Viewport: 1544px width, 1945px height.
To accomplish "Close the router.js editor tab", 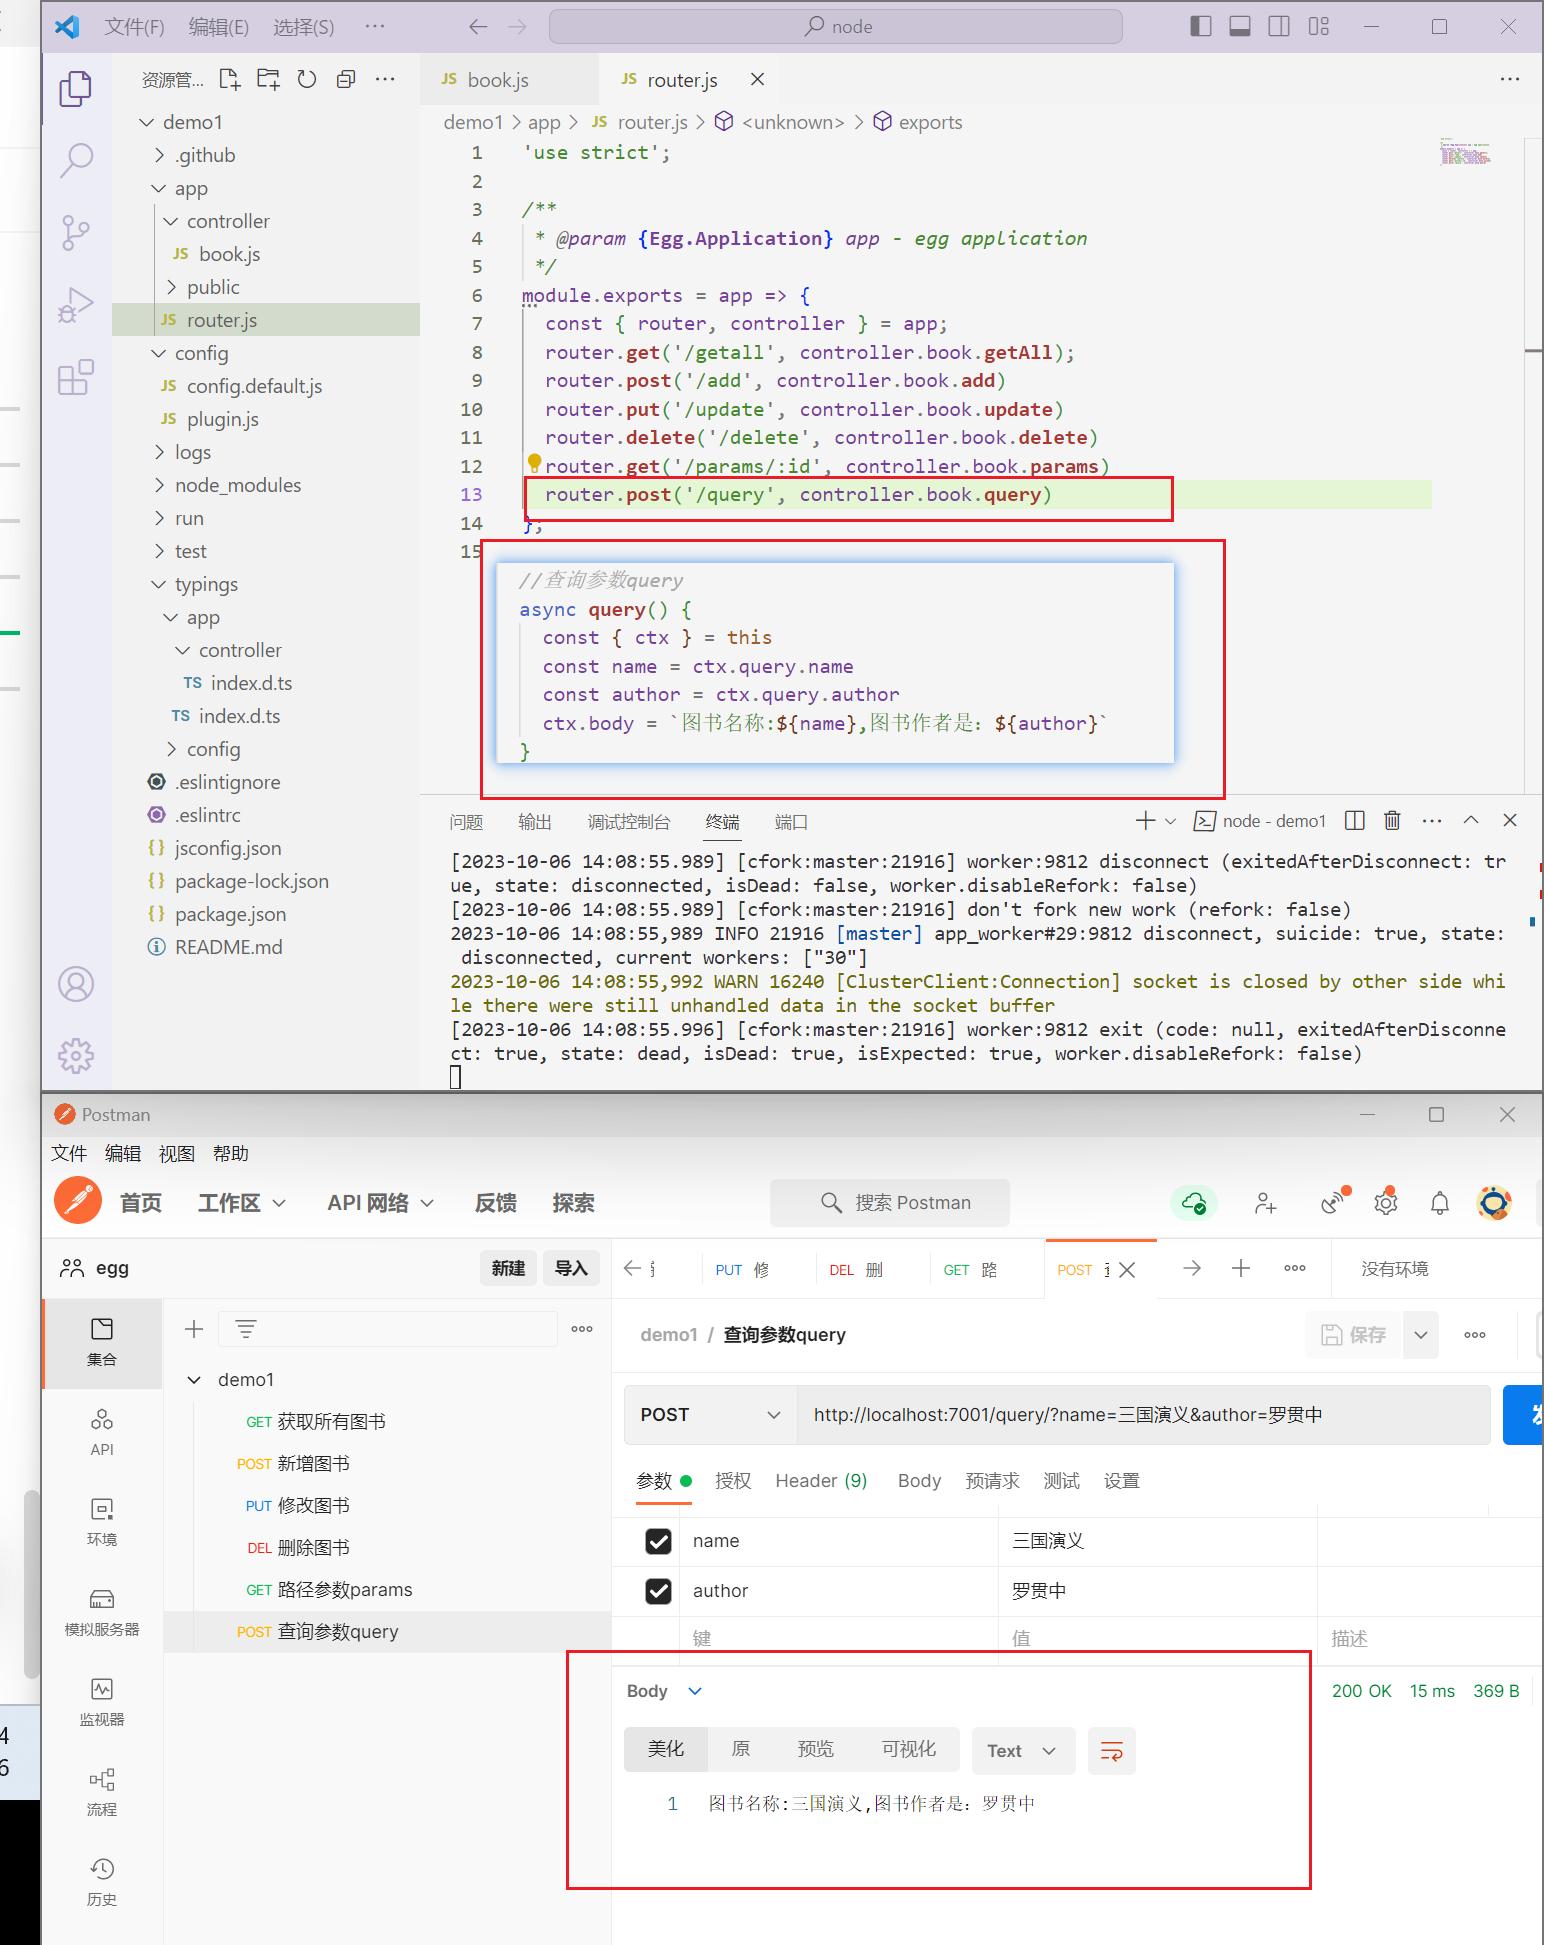I will [757, 79].
